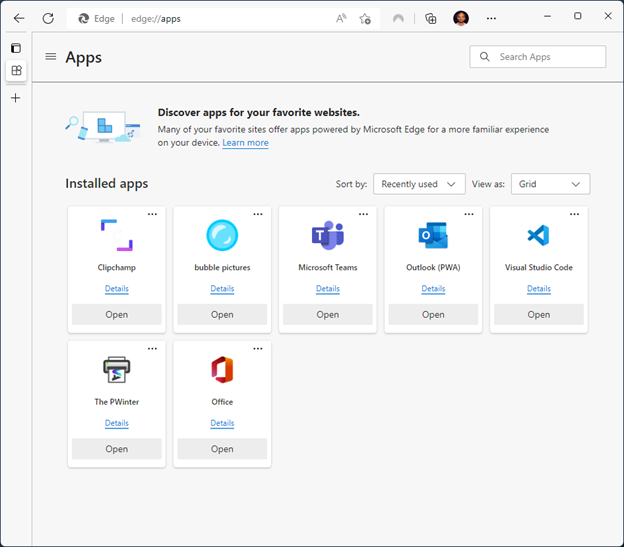Expand the Sort by Recently used dropdown
This screenshot has height=547, width=624.
pyautogui.click(x=419, y=184)
